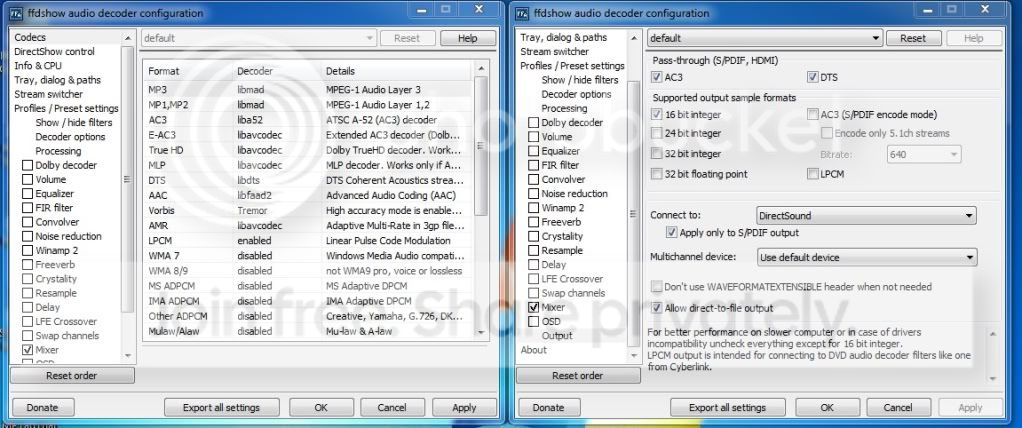Uncheck AC3 pass-through checkbox
Image resolution: width=1022 pixels, height=428 pixels.
click(656, 78)
